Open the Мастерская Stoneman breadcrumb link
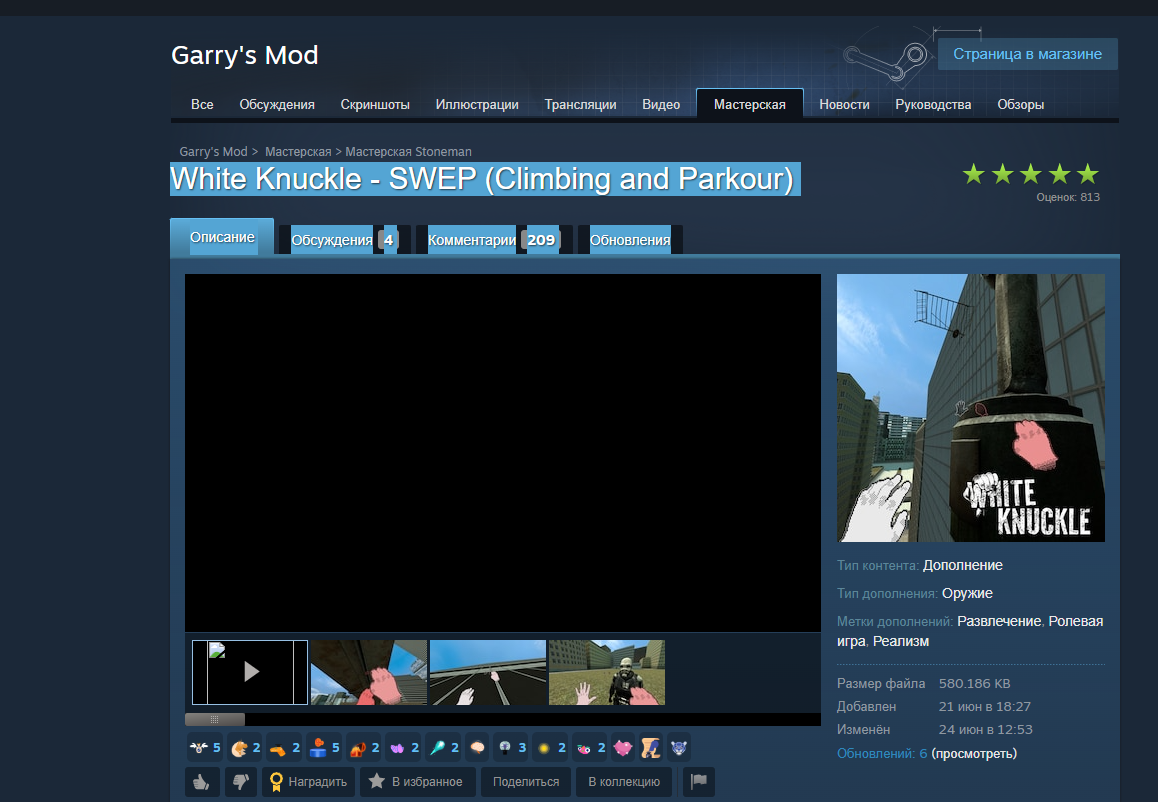 click(x=408, y=151)
